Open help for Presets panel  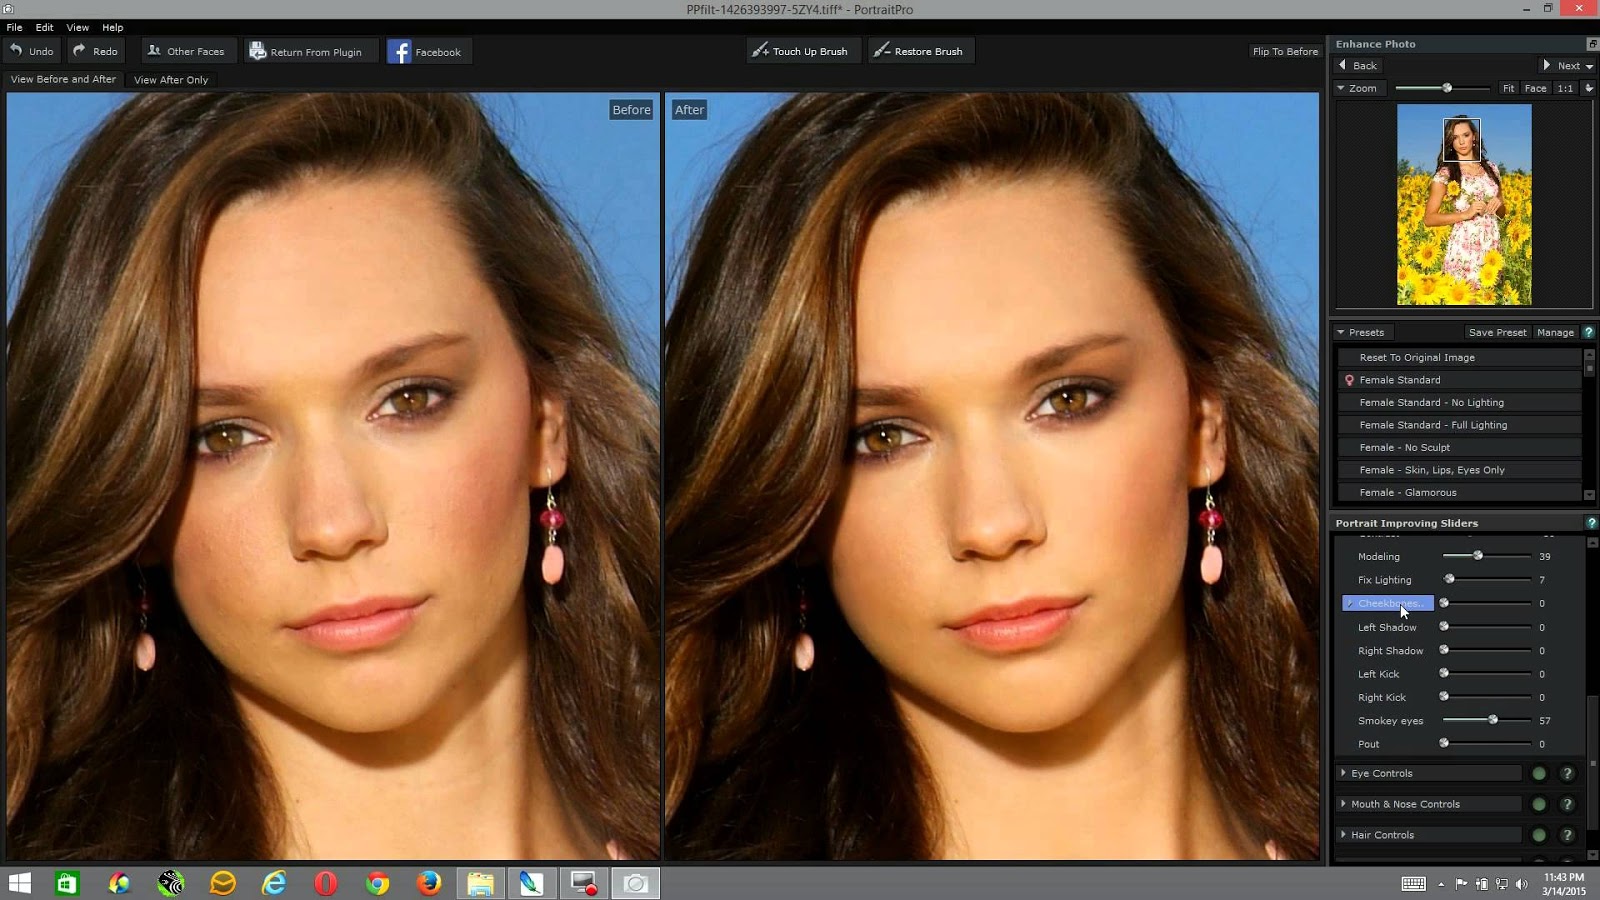coord(1589,332)
